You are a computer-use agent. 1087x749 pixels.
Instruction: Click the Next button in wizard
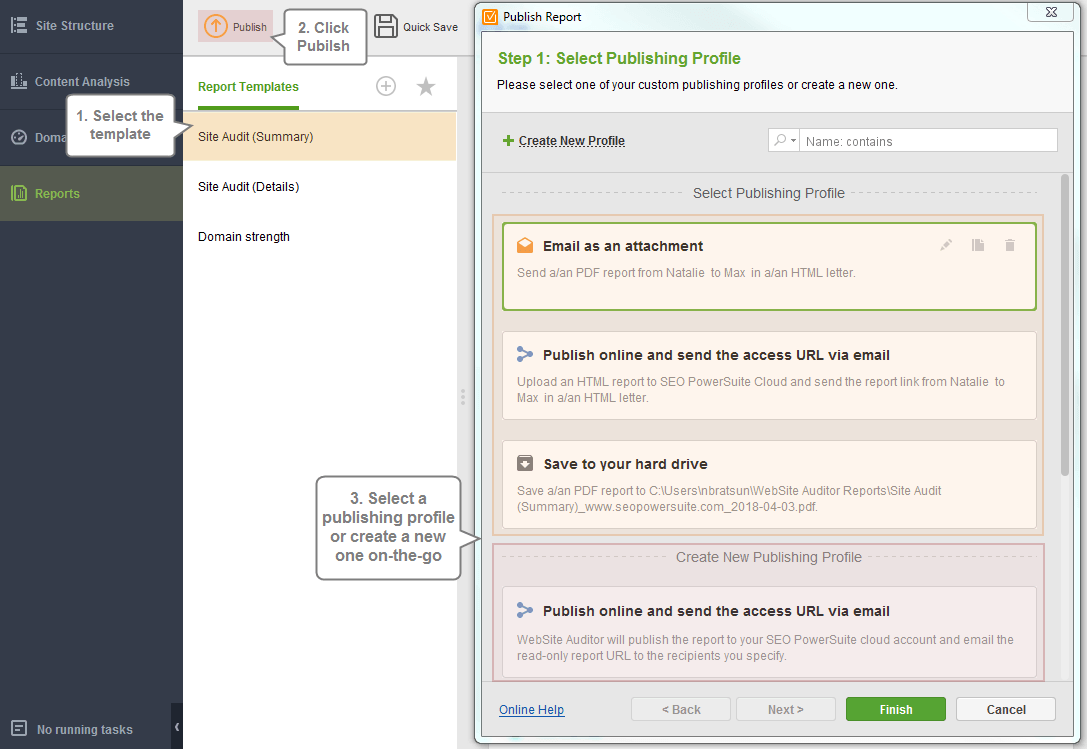pos(785,709)
